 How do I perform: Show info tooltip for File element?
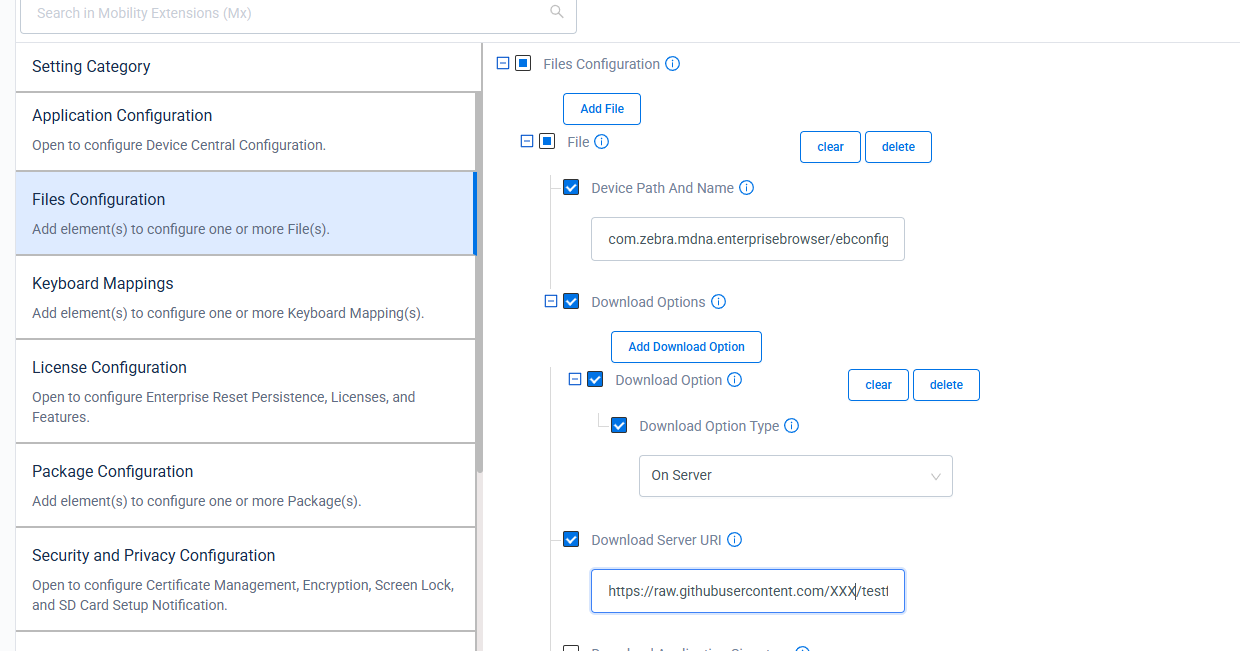pyautogui.click(x=602, y=142)
